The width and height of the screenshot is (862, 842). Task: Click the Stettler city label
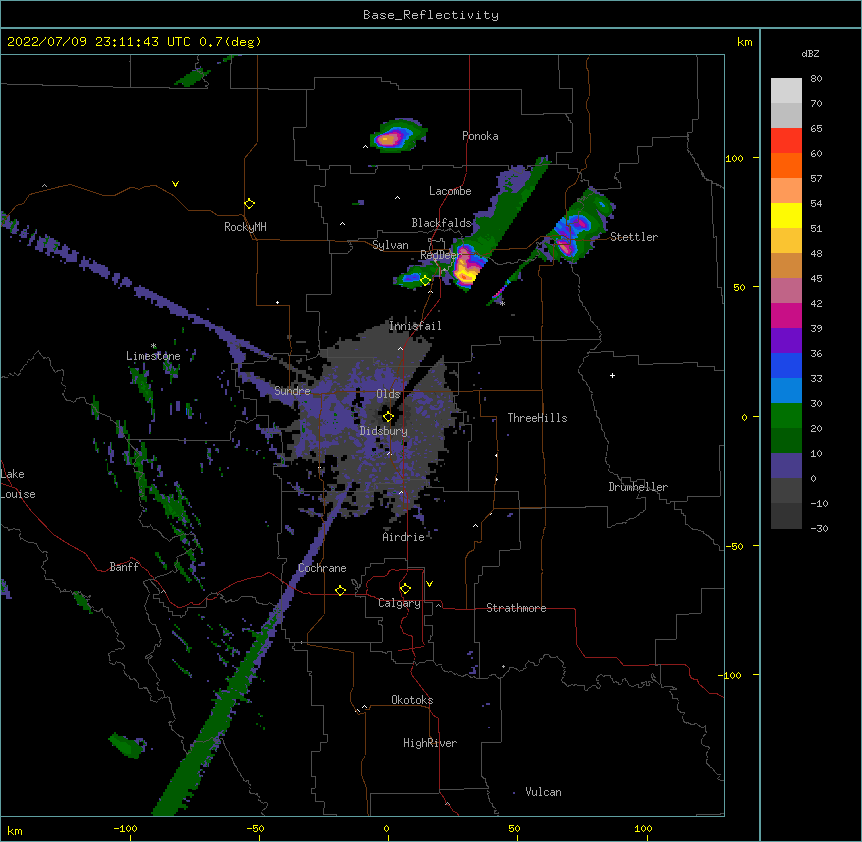(634, 237)
